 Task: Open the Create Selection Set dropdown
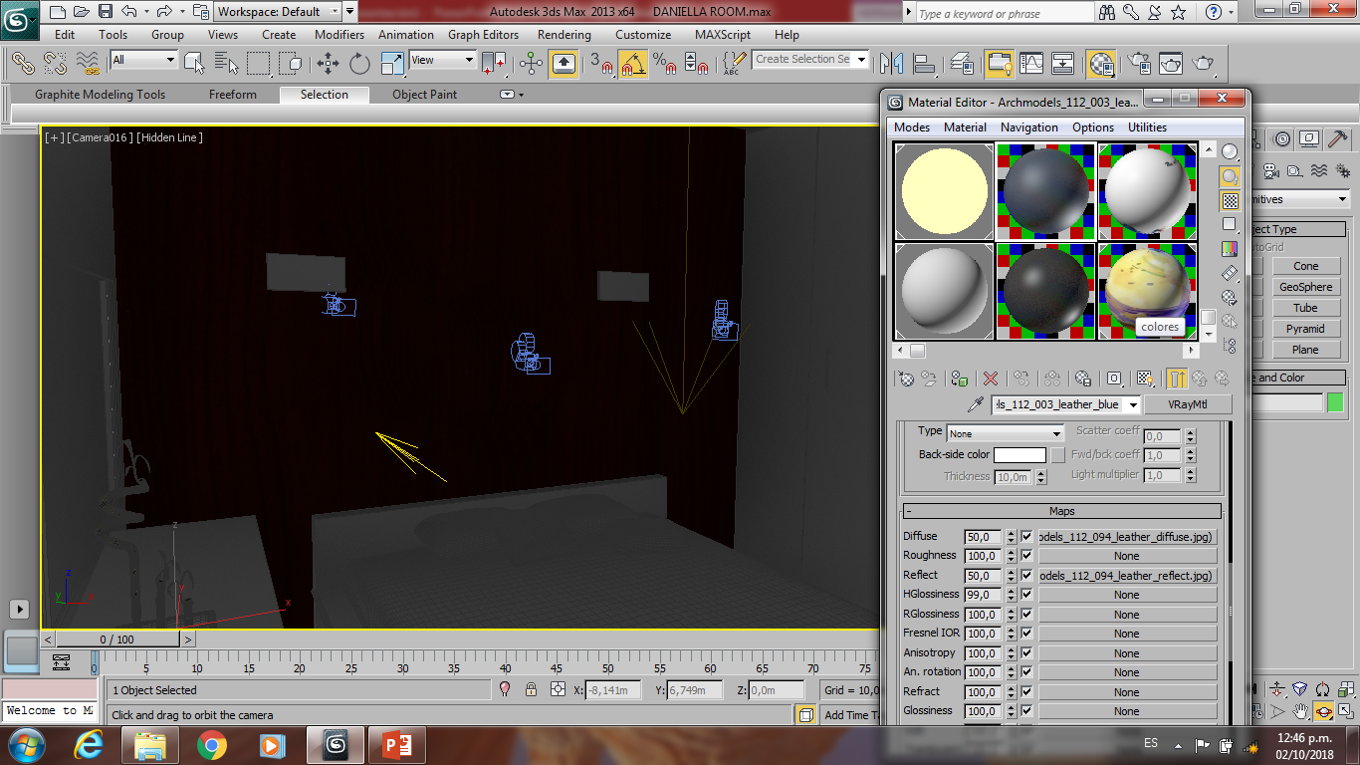point(810,60)
